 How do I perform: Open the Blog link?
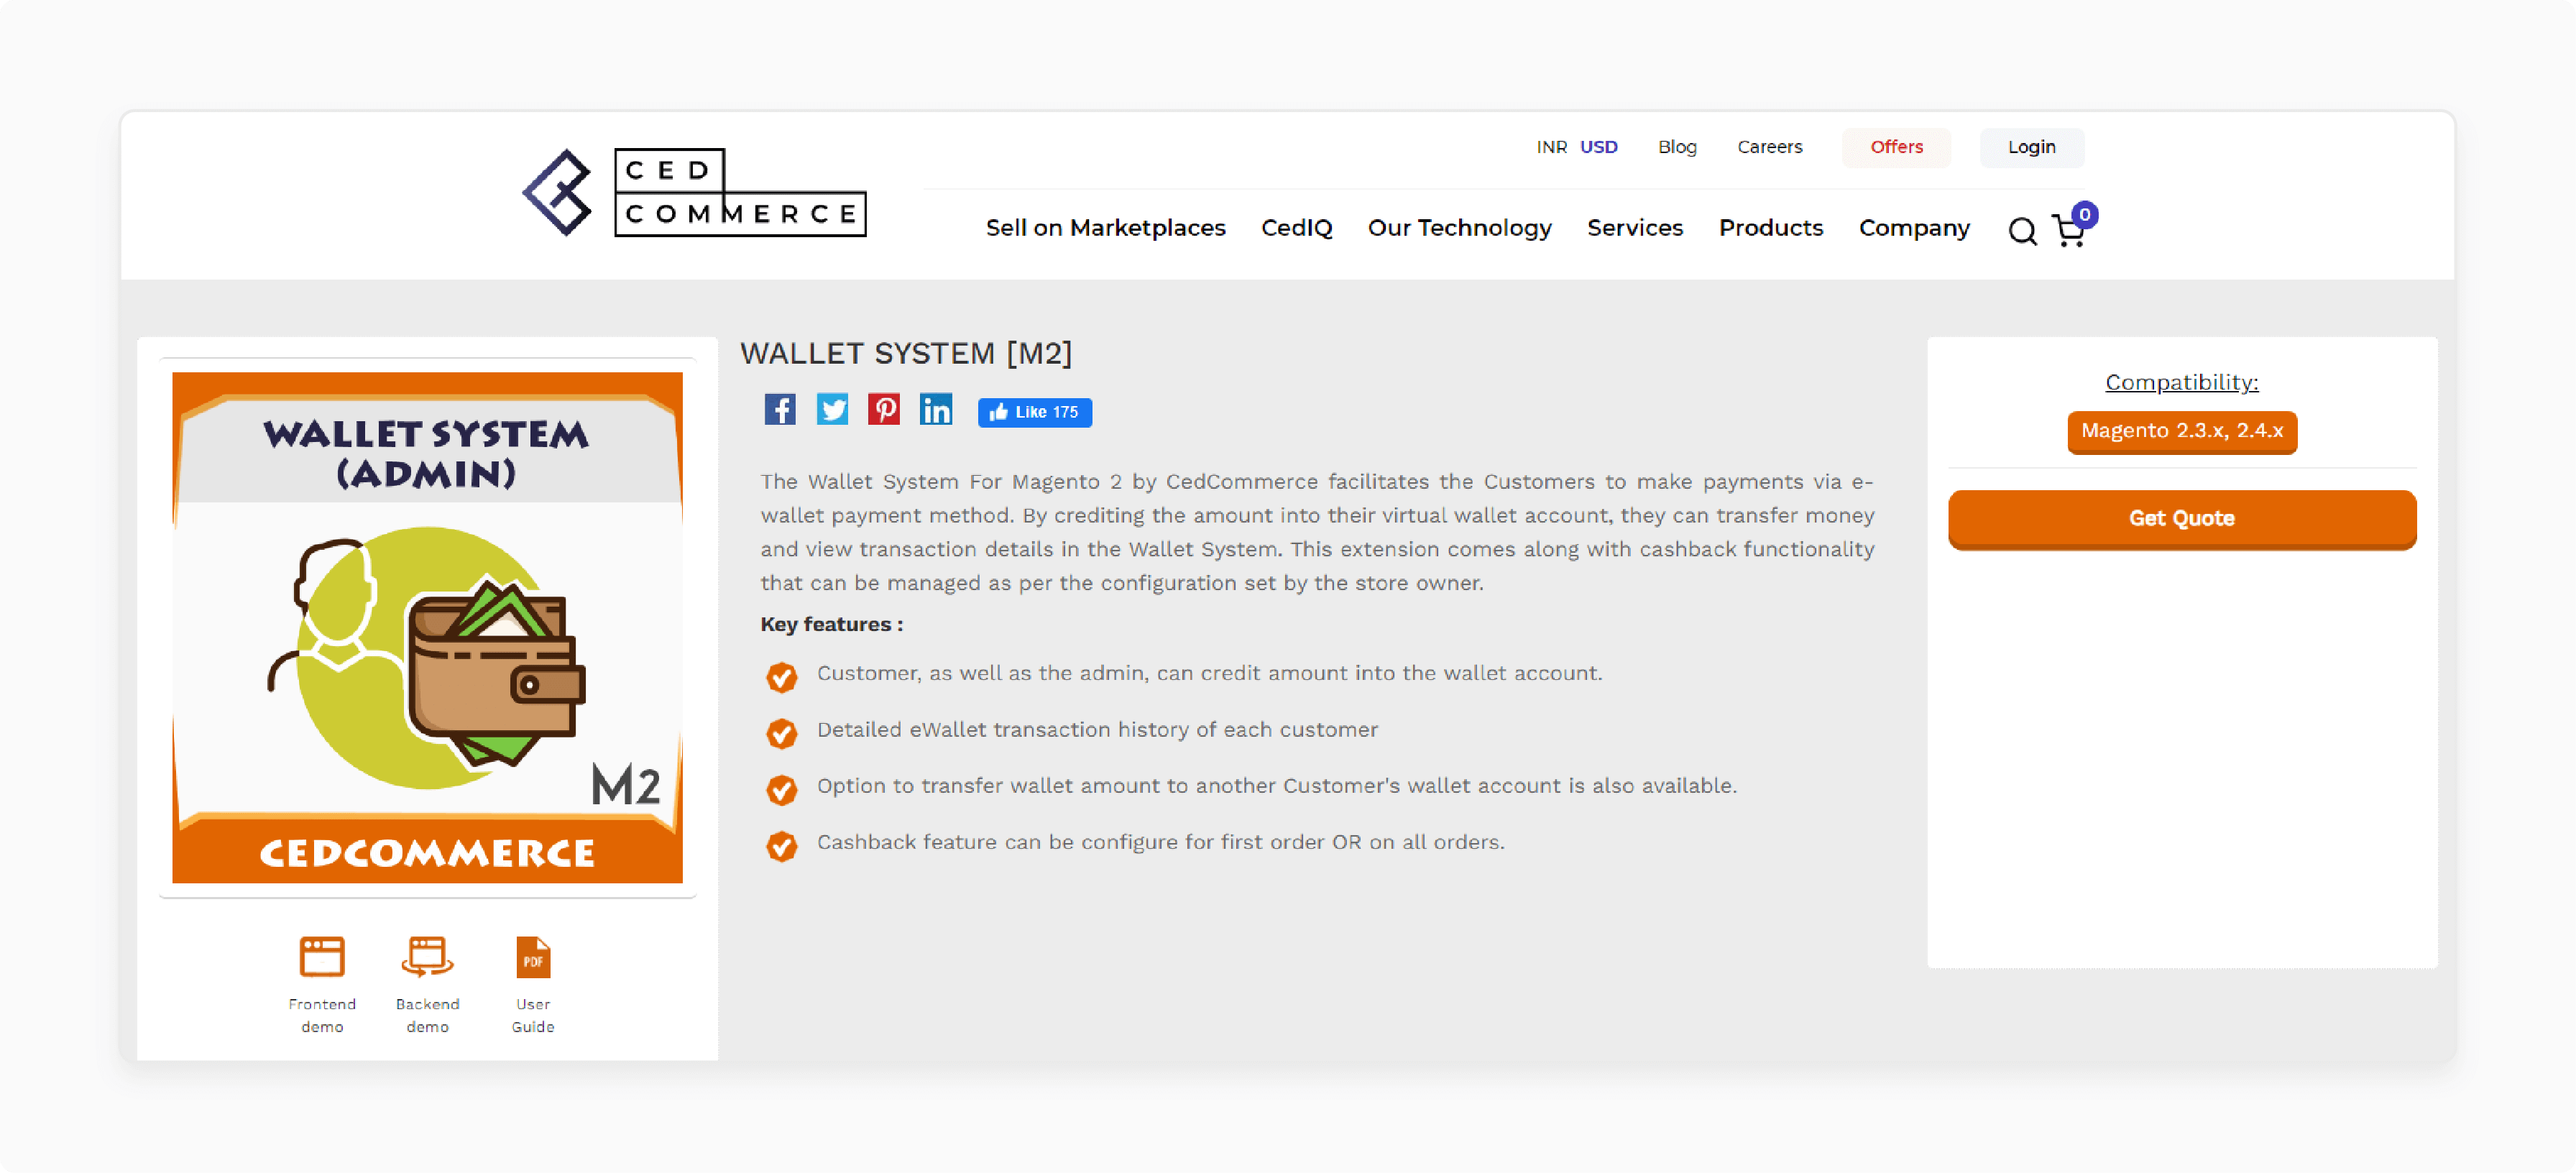(x=1677, y=147)
